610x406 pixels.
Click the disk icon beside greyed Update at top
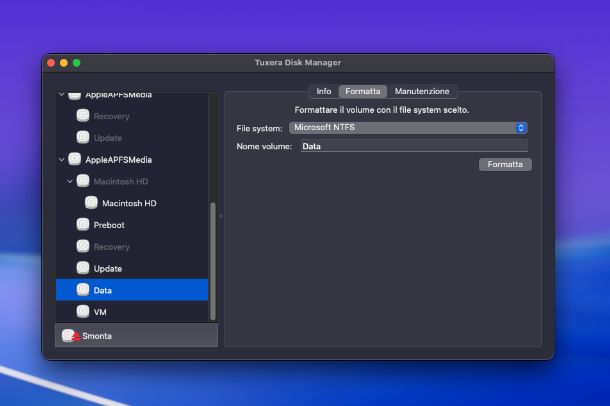pyautogui.click(x=83, y=137)
